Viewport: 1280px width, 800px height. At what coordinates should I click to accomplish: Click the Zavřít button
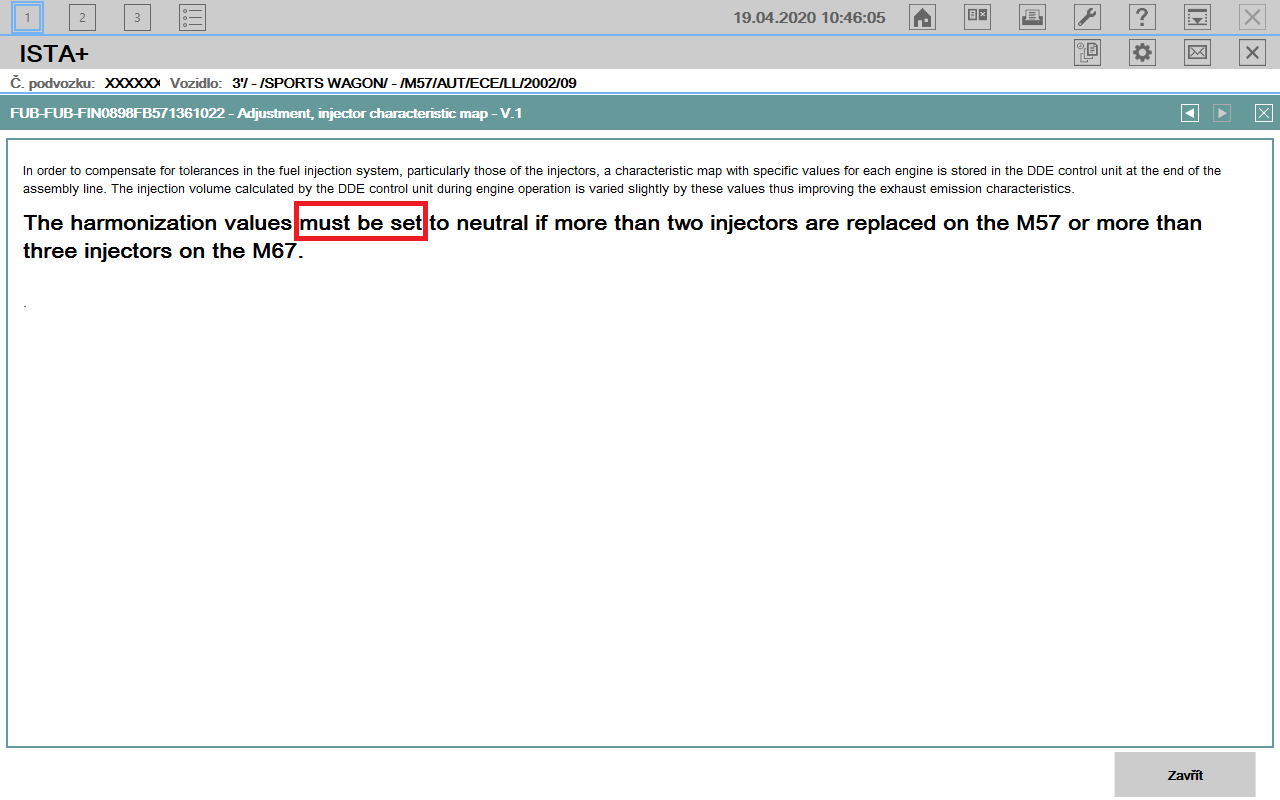point(1185,775)
